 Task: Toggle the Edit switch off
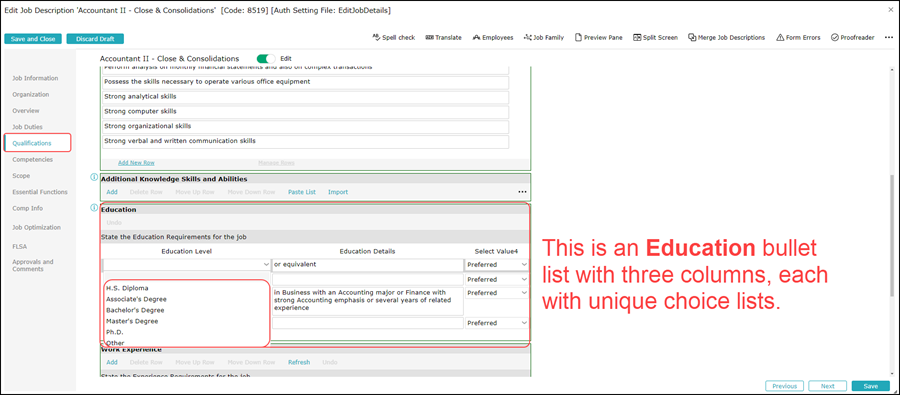click(266, 59)
